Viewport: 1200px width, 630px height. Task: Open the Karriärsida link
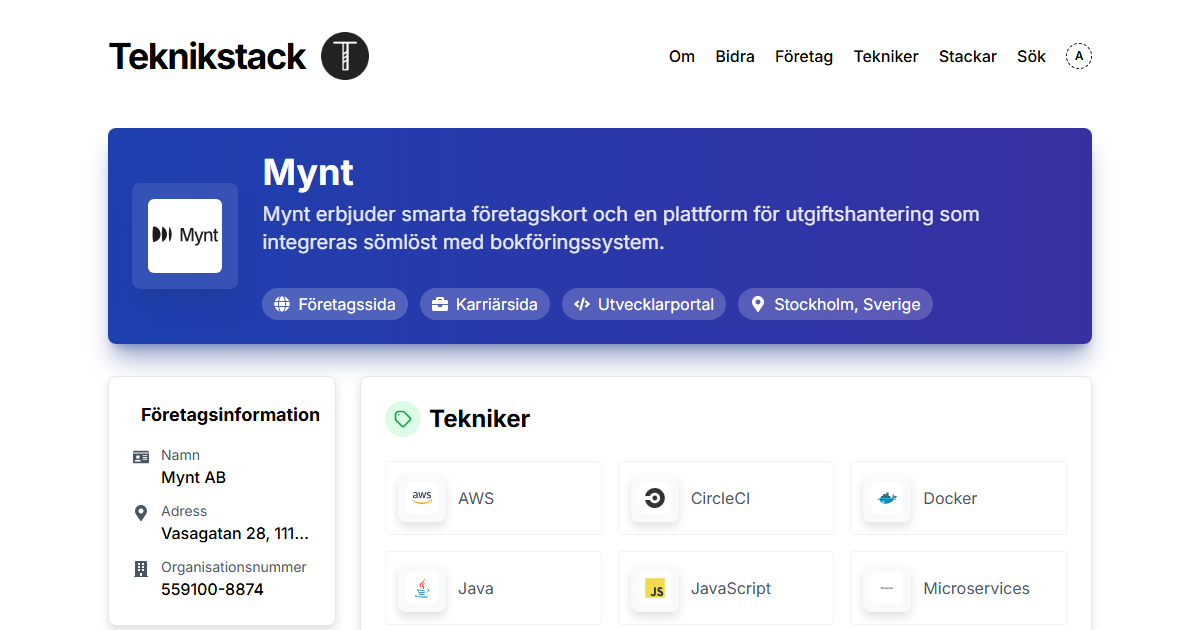coord(485,304)
